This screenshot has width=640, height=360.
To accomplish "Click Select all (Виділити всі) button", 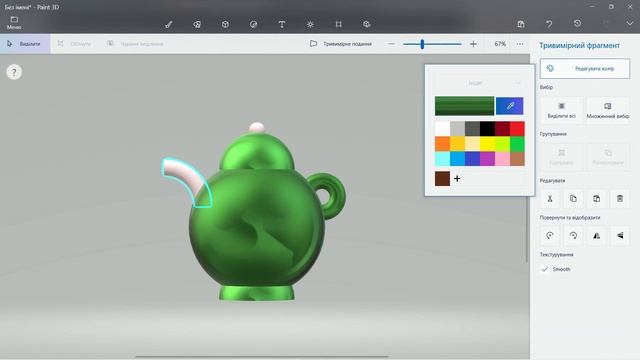I will 561,110.
